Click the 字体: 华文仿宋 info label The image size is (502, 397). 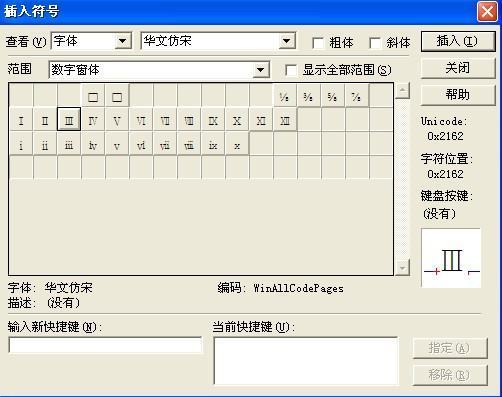(50, 287)
